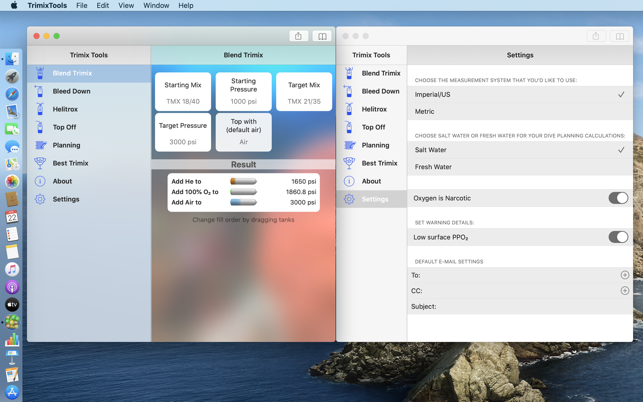Open the TrimixTools application menu
The image size is (643, 402).
(x=47, y=5)
